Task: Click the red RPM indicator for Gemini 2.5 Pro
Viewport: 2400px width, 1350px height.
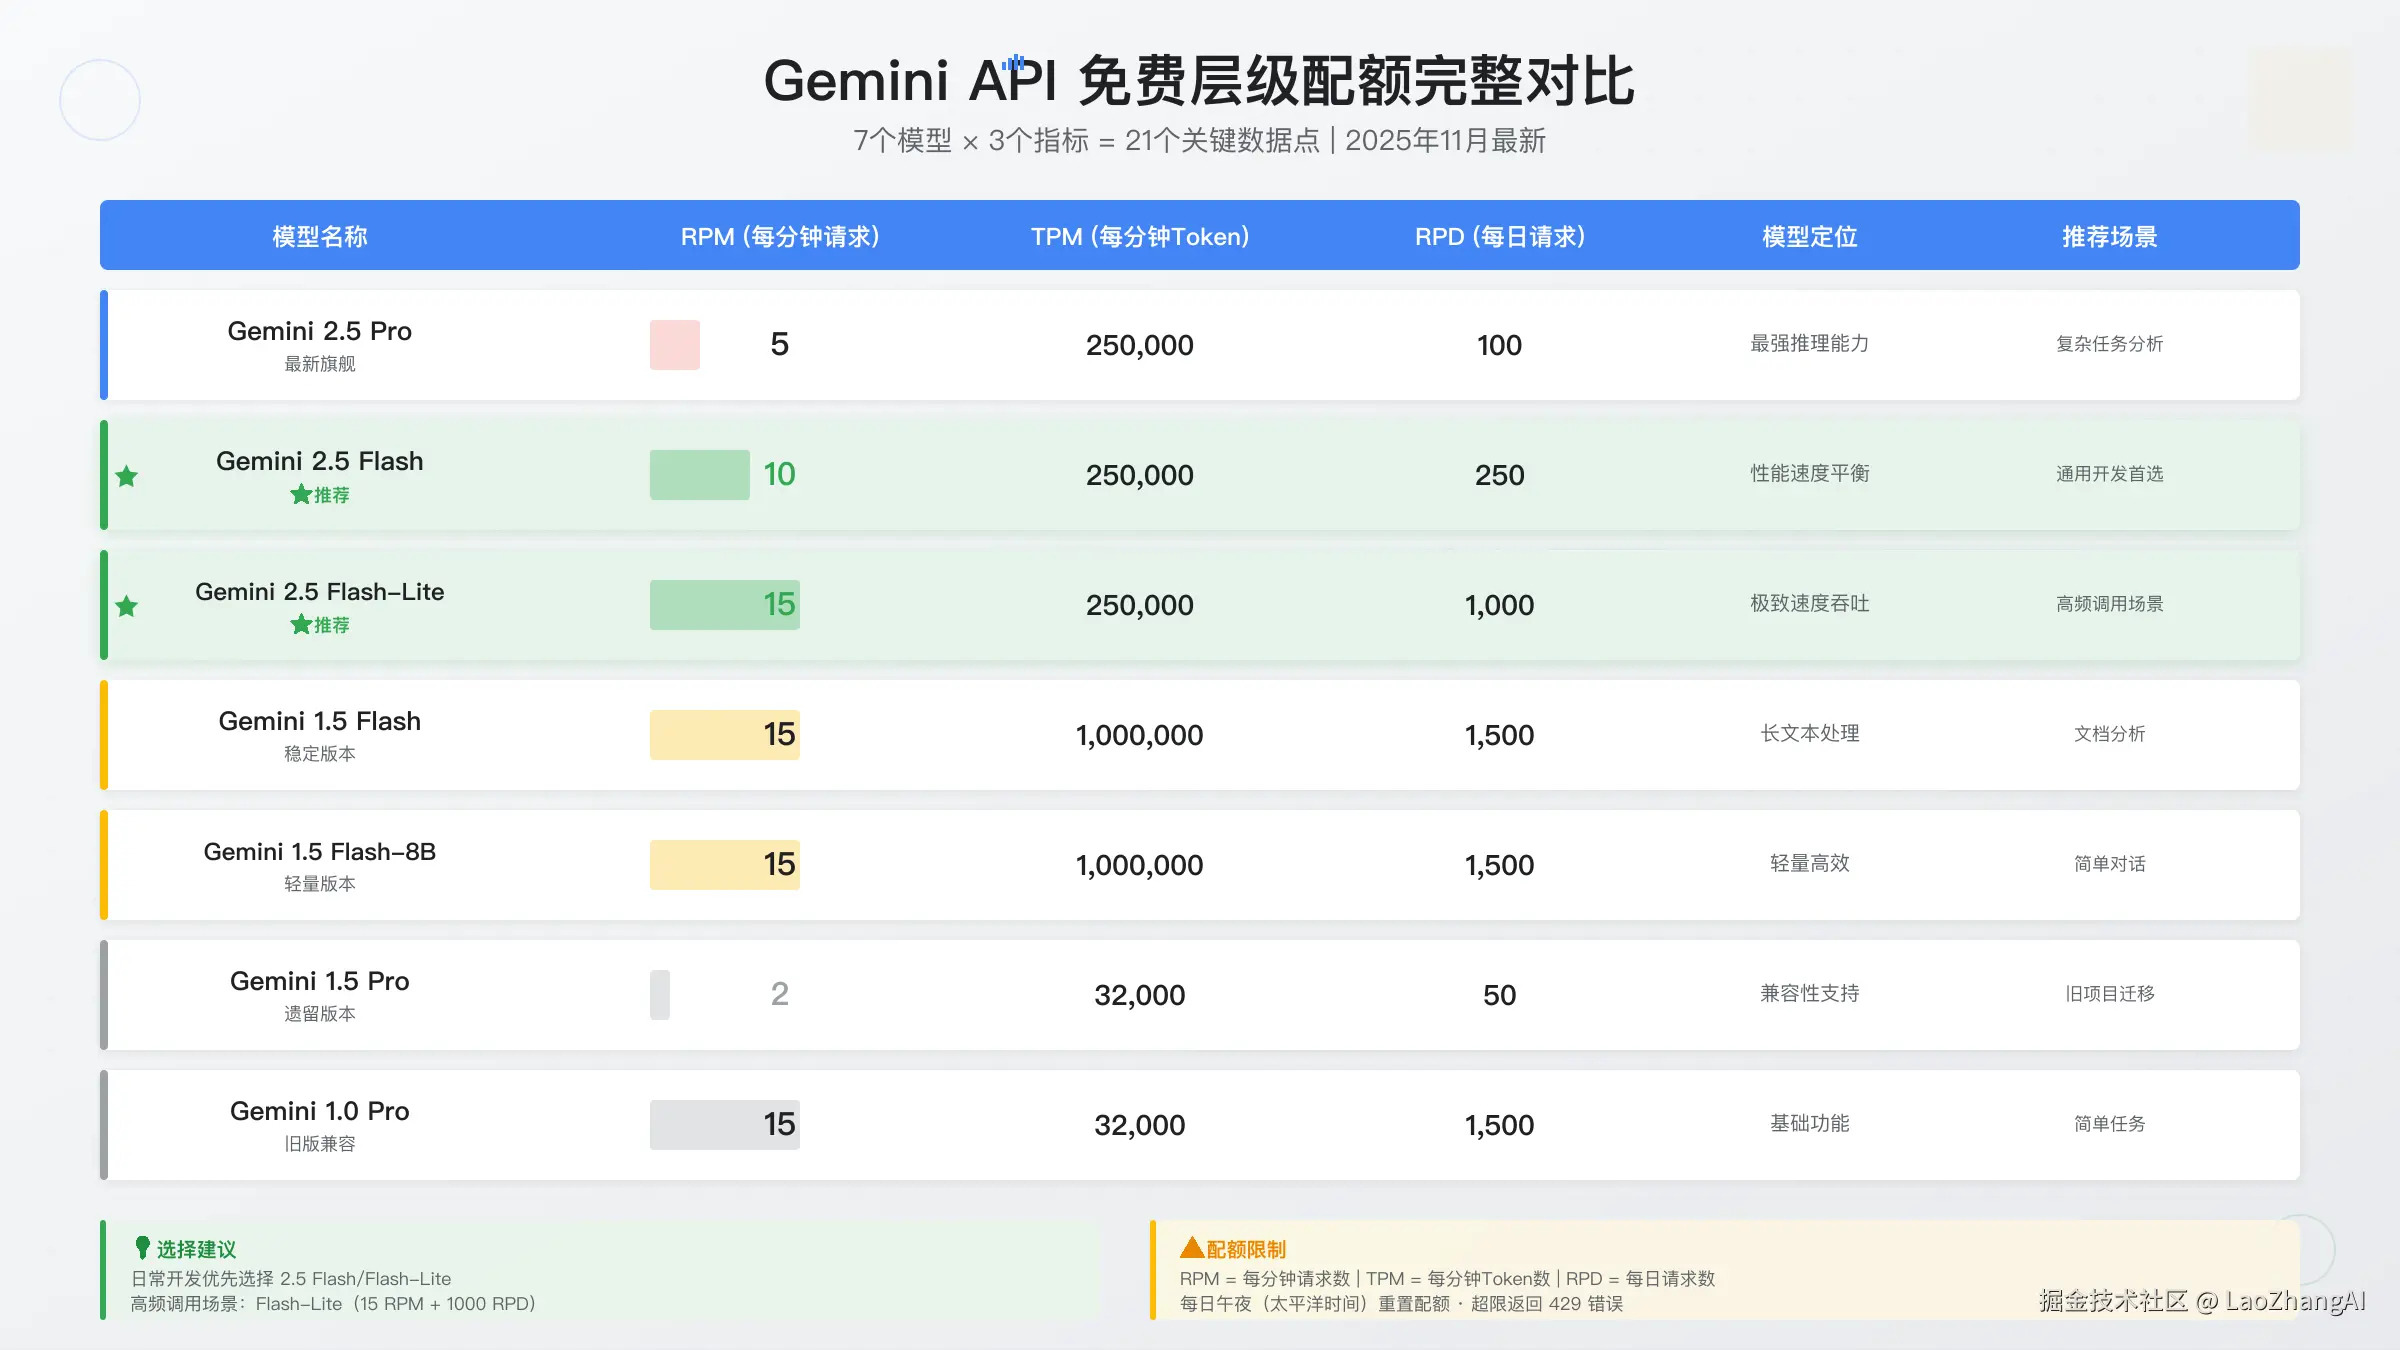Action: click(675, 344)
